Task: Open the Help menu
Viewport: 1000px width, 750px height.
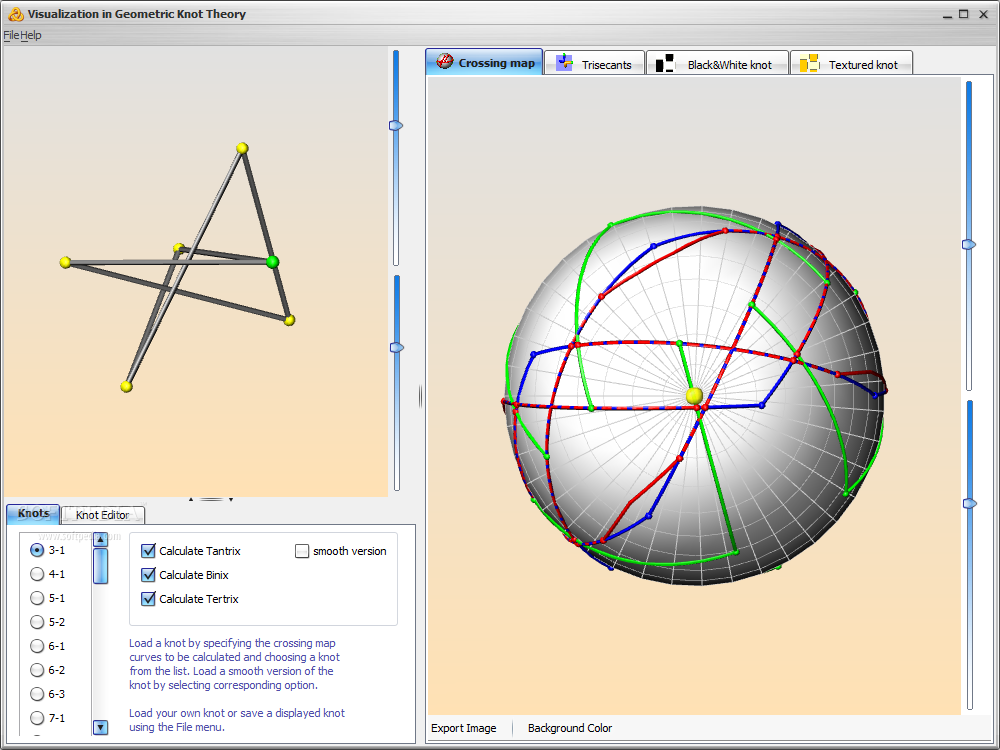Action: 31,35
